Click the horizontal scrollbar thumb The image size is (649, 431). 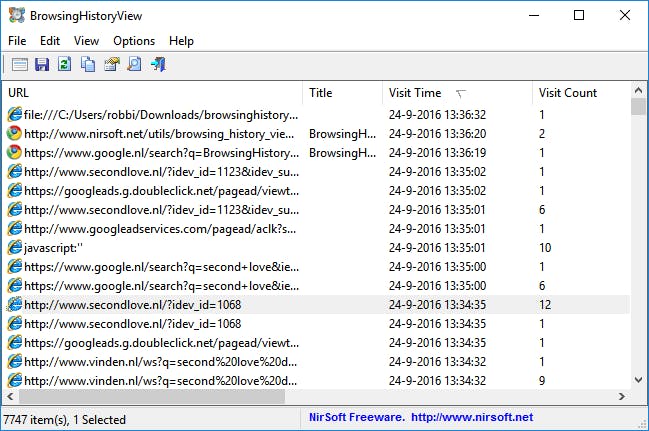[152, 397]
